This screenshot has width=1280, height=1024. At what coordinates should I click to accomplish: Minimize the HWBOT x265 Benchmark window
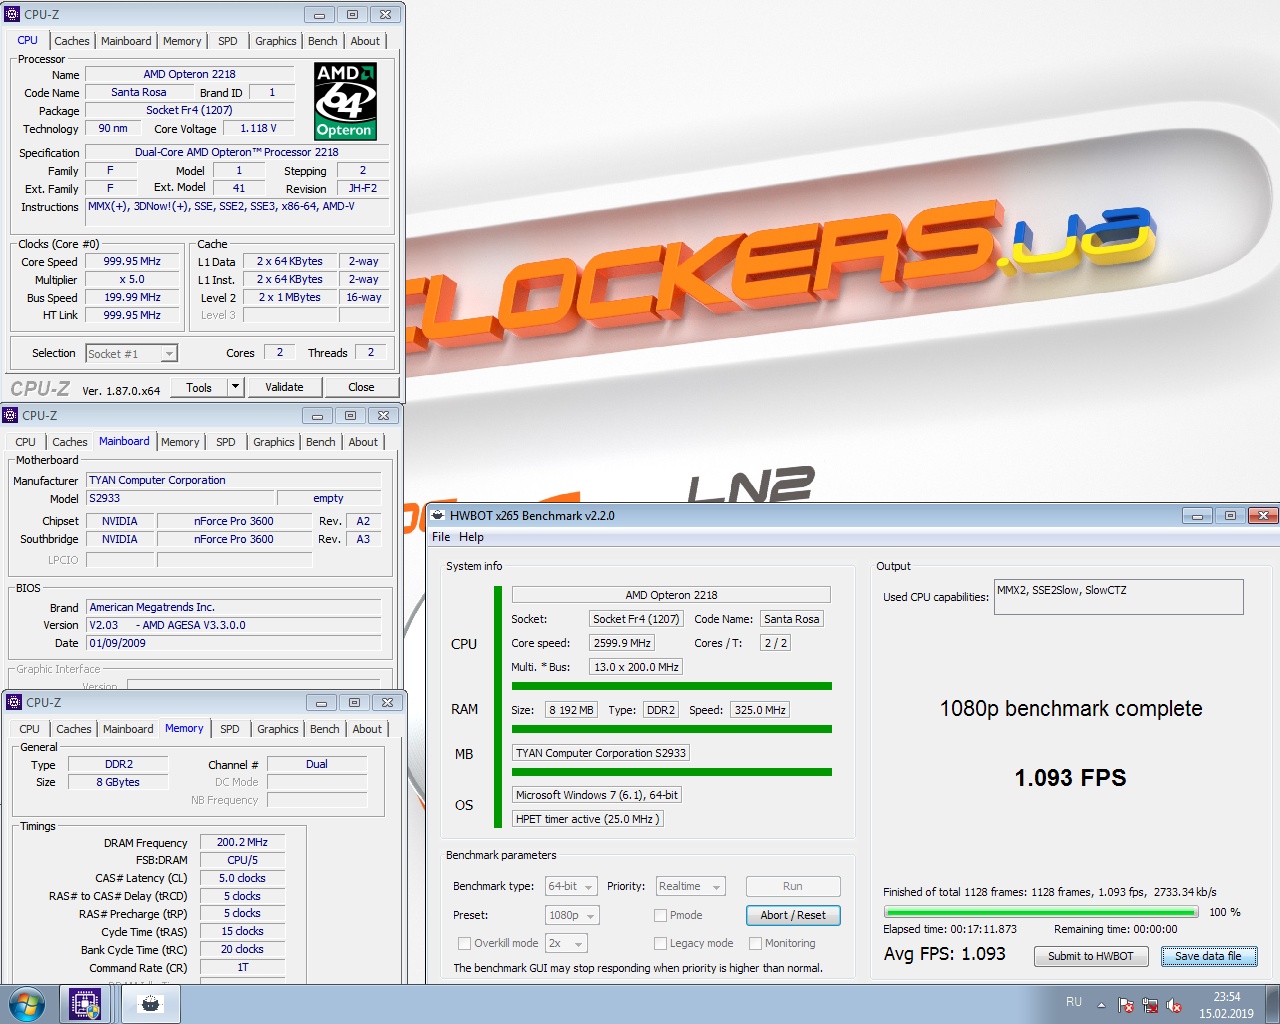[x=1197, y=516]
